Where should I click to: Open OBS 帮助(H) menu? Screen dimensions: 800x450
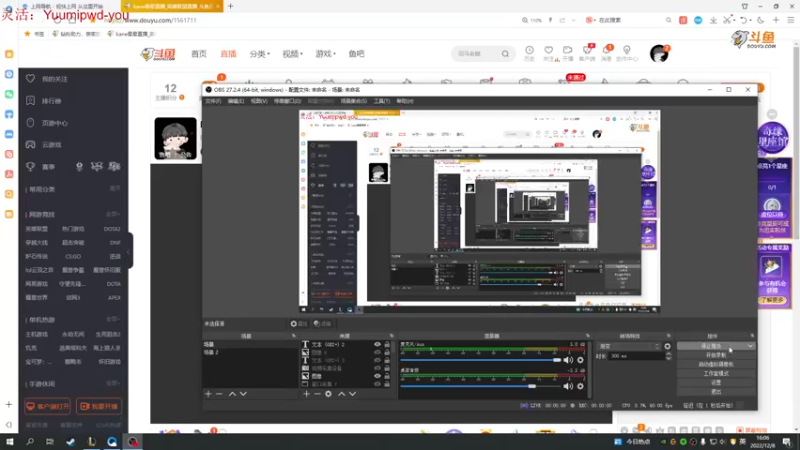(x=405, y=101)
